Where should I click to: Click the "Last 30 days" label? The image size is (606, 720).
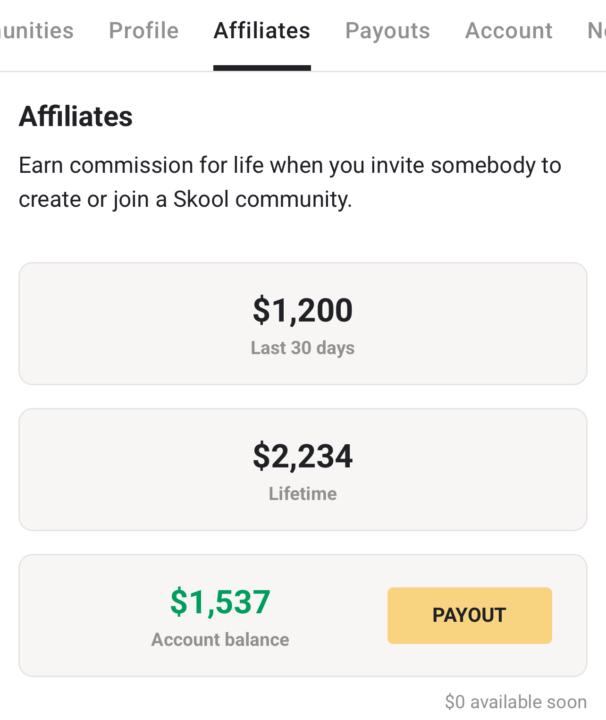pos(302,349)
